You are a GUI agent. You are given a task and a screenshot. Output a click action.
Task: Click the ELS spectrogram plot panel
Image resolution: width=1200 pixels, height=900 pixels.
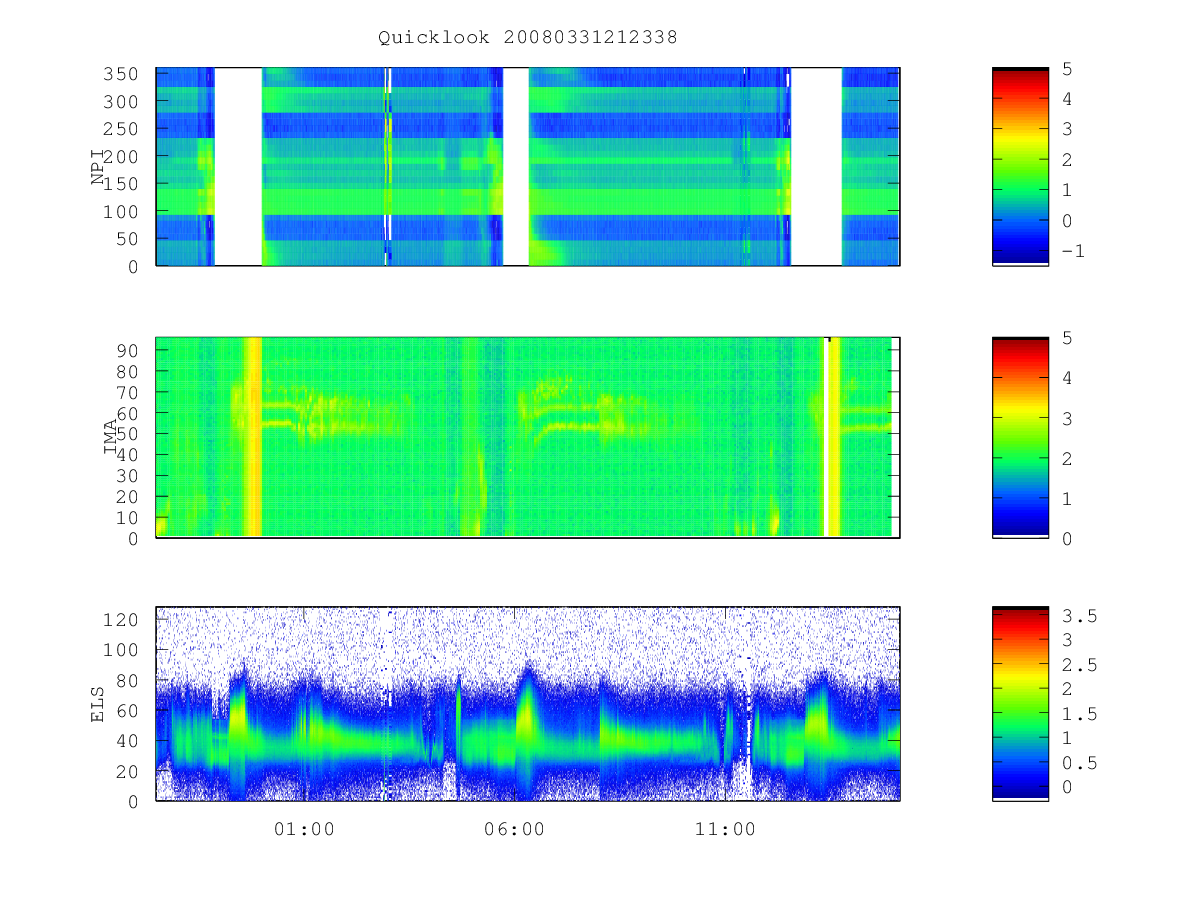click(x=528, y=704)
